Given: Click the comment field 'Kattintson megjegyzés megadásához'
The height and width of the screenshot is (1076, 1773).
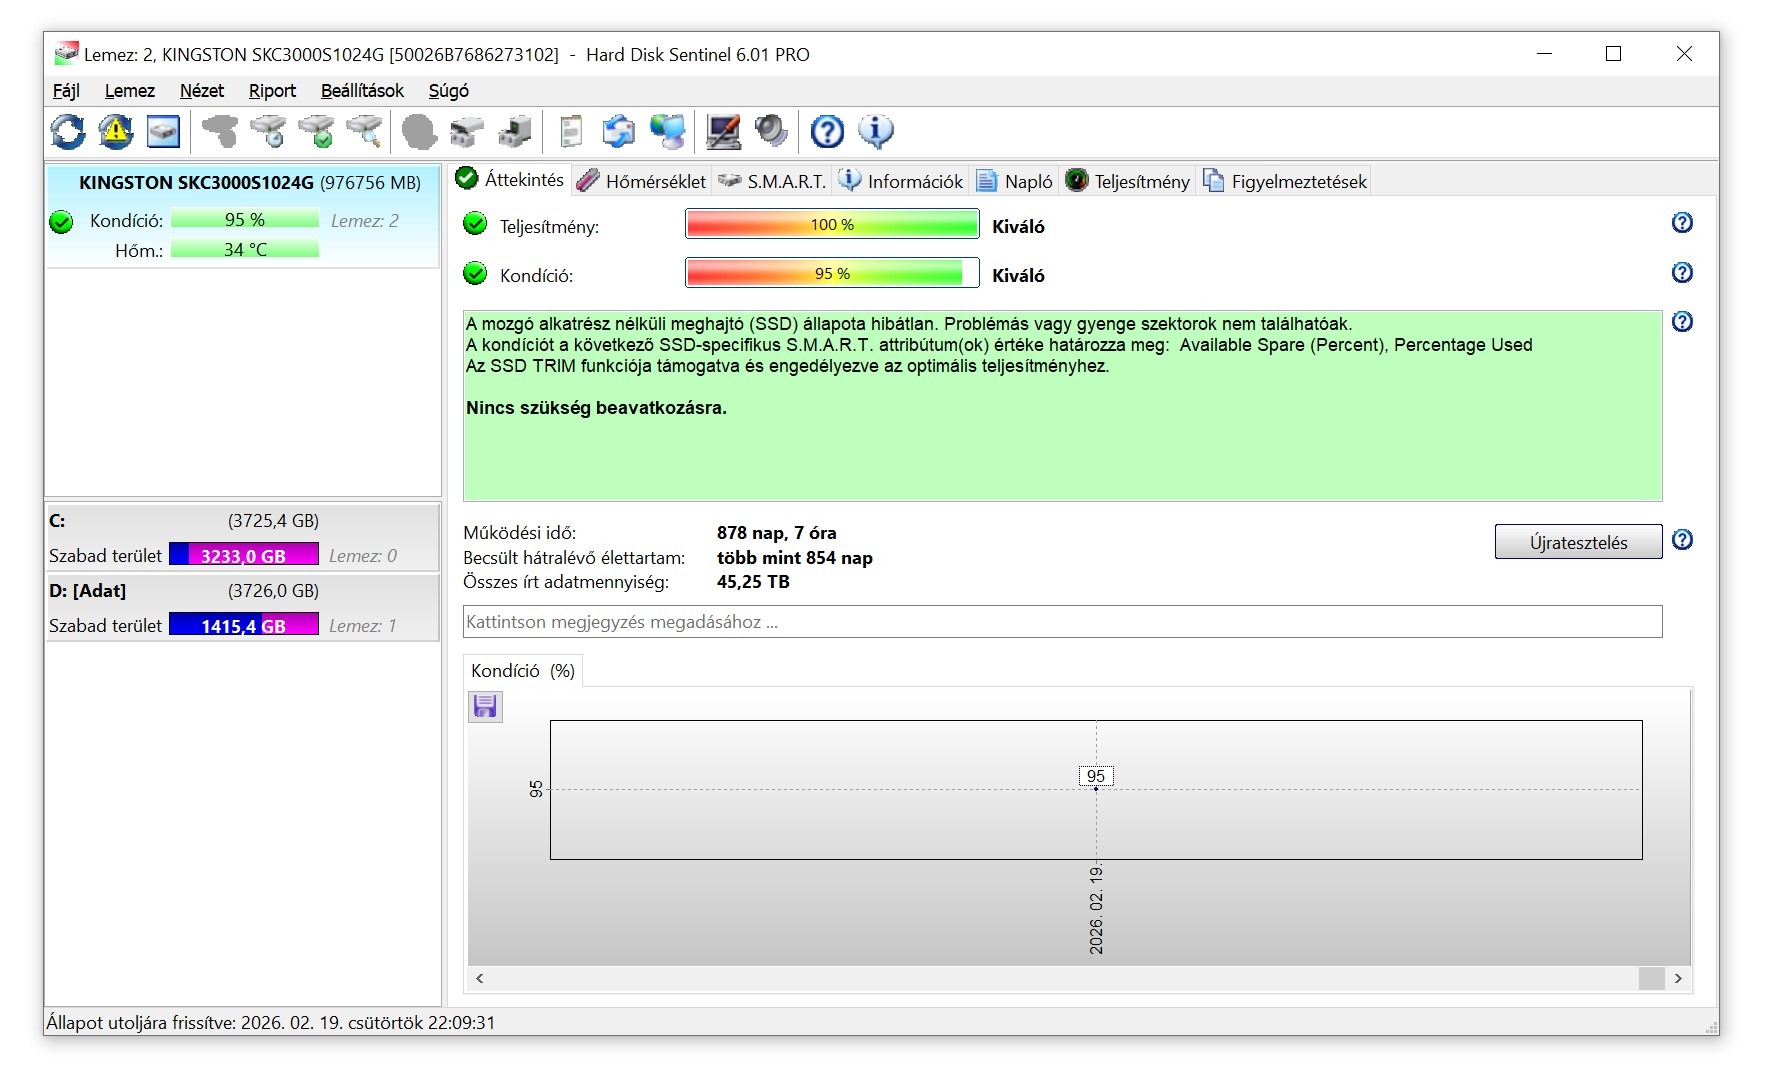Looking at the screenshot, I should tap(1062, 621).
